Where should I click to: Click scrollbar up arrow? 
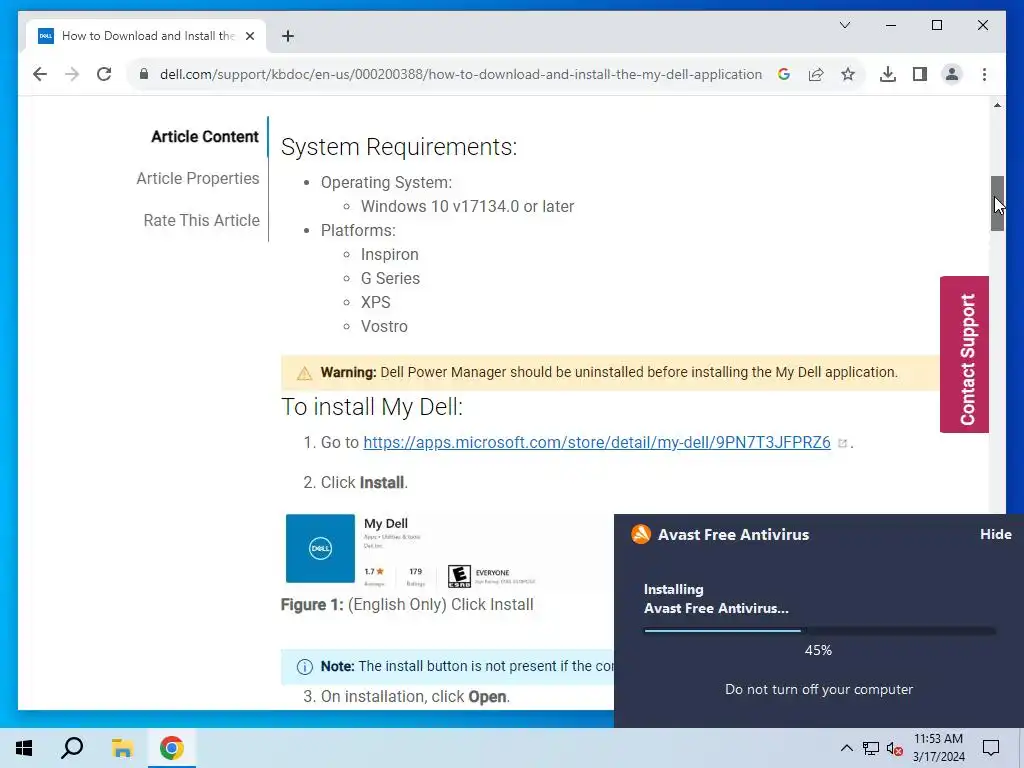(x=997, y=105)
